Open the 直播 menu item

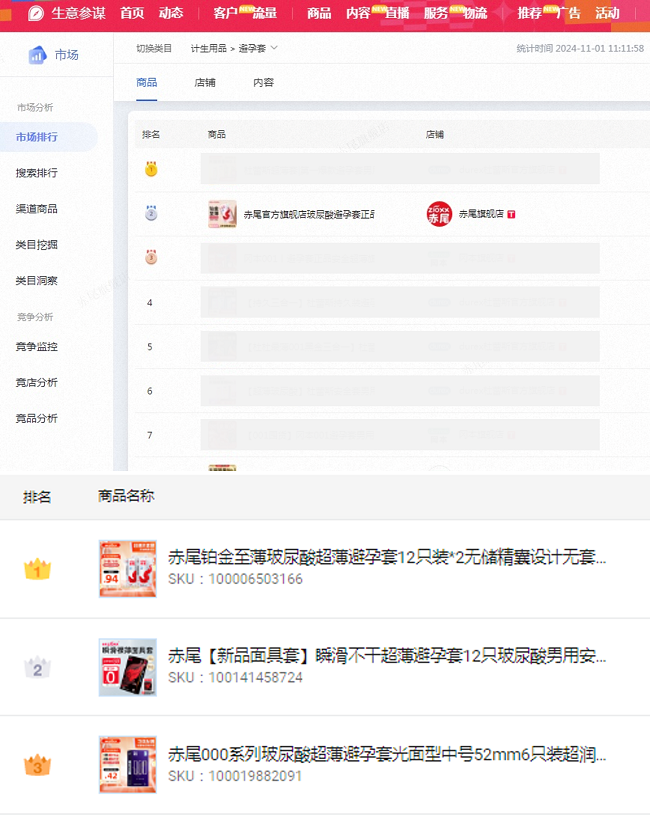point(397,13)
